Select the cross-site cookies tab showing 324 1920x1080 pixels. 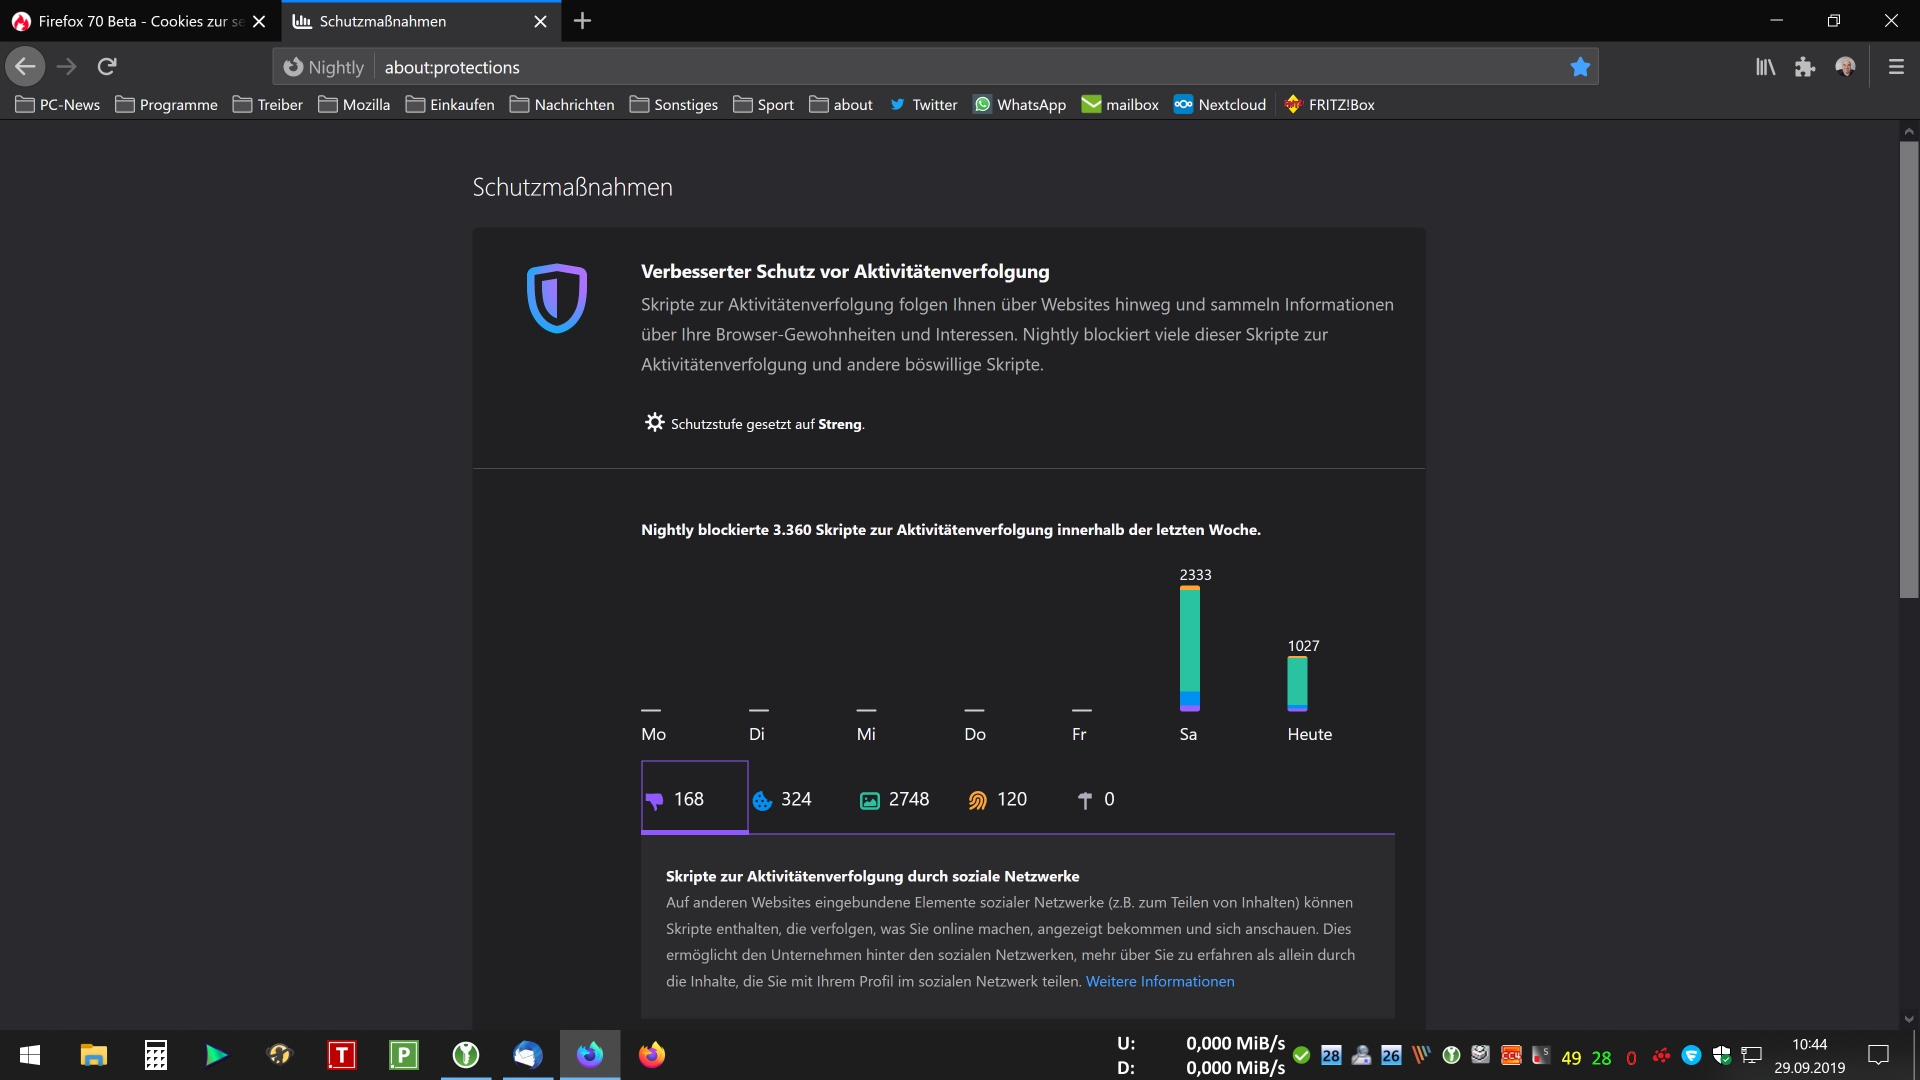coord(782,799)
